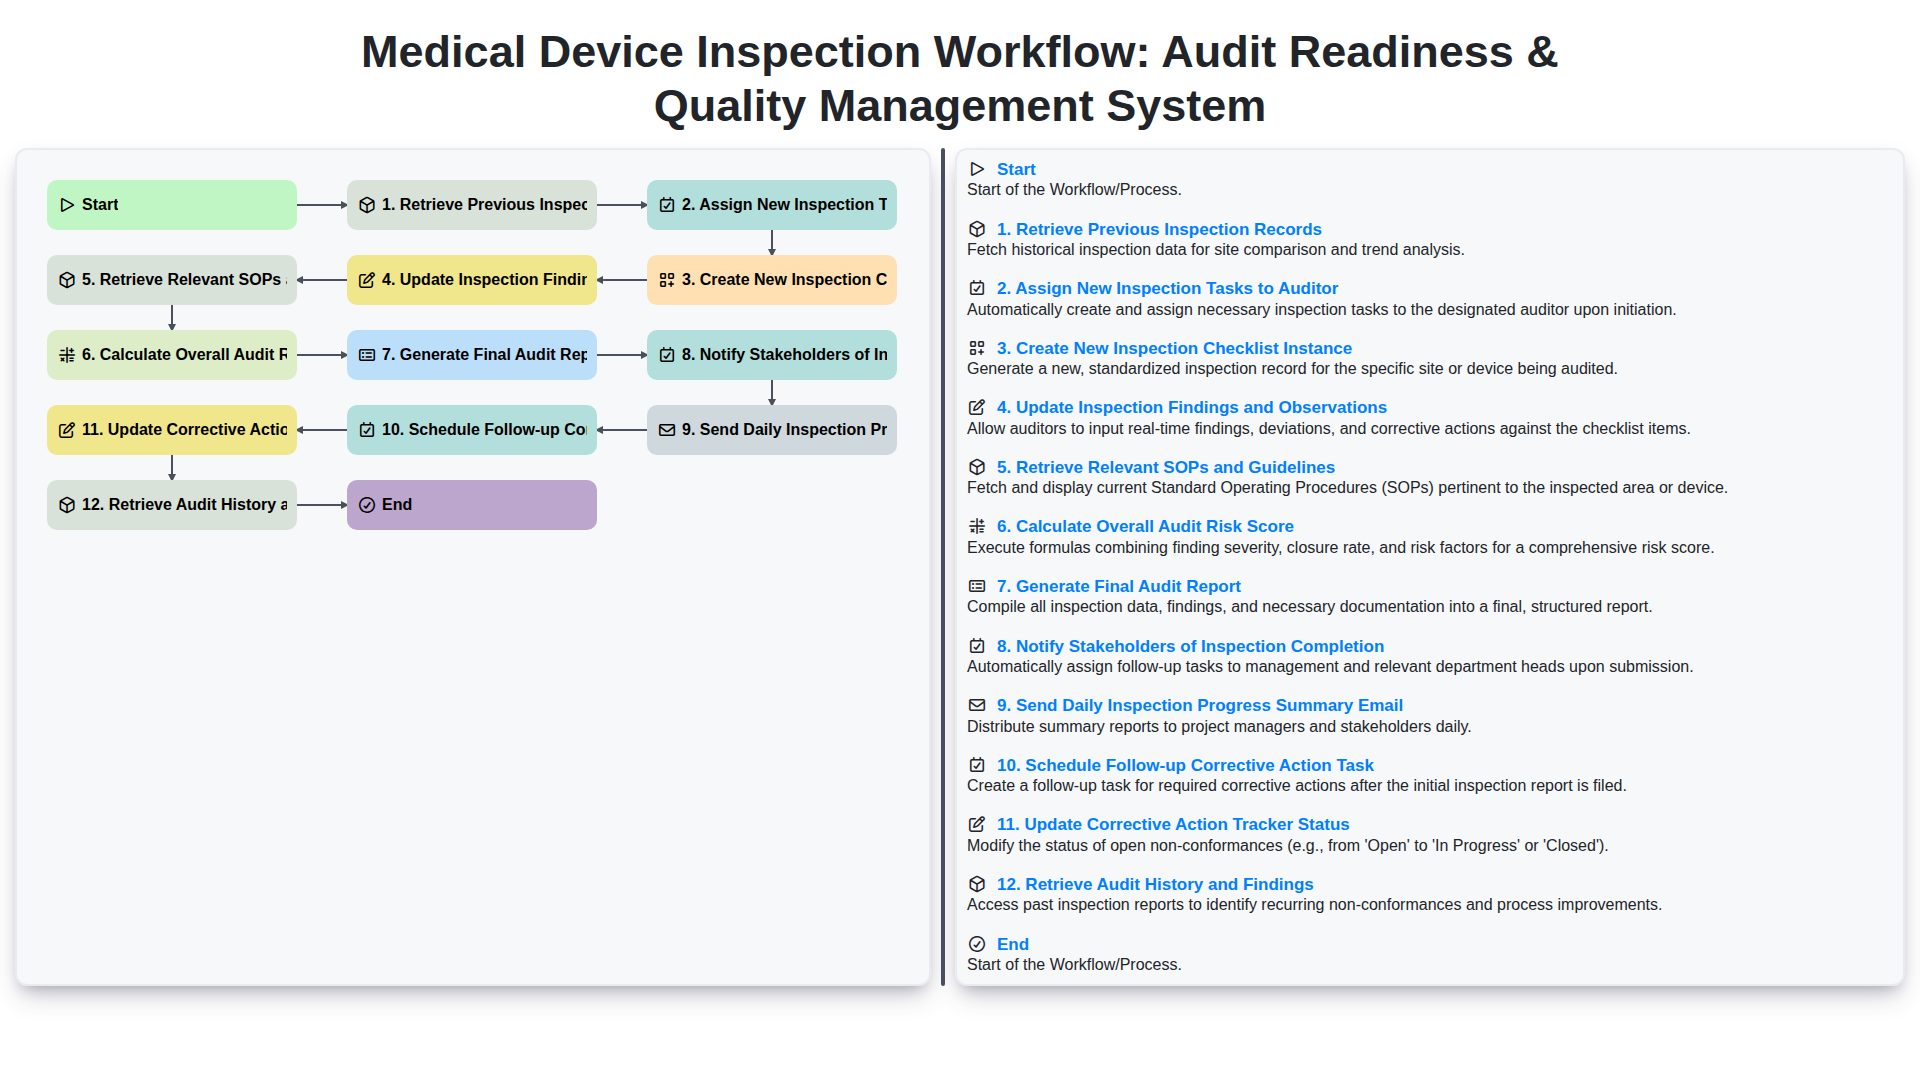Click the envelope icon in flowchart node 9
Image resolution: width=1920 pixels, height=1080 pixels.
[667, 430]
